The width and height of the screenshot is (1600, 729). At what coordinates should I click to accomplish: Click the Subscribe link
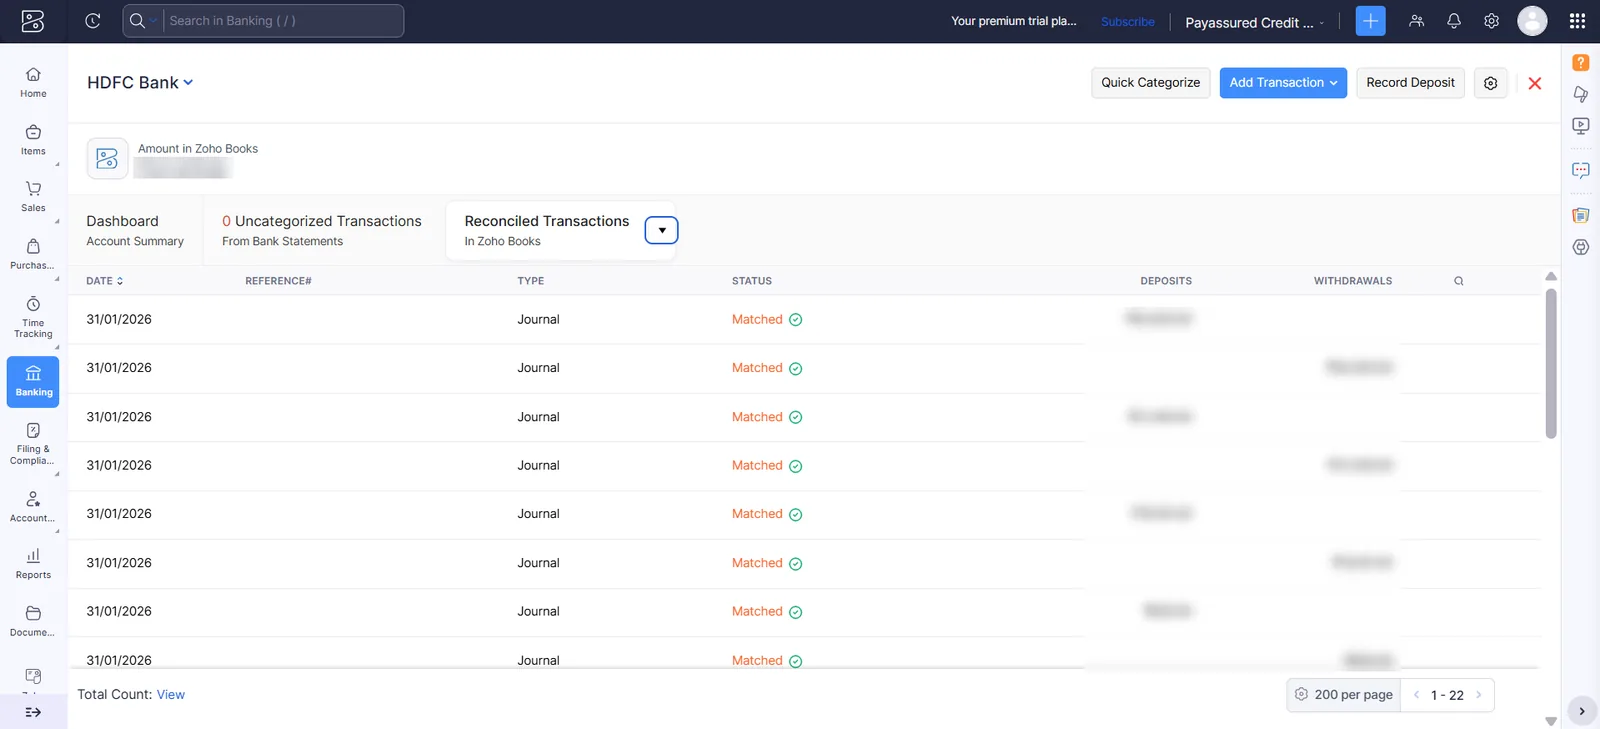click(1128, 22)
